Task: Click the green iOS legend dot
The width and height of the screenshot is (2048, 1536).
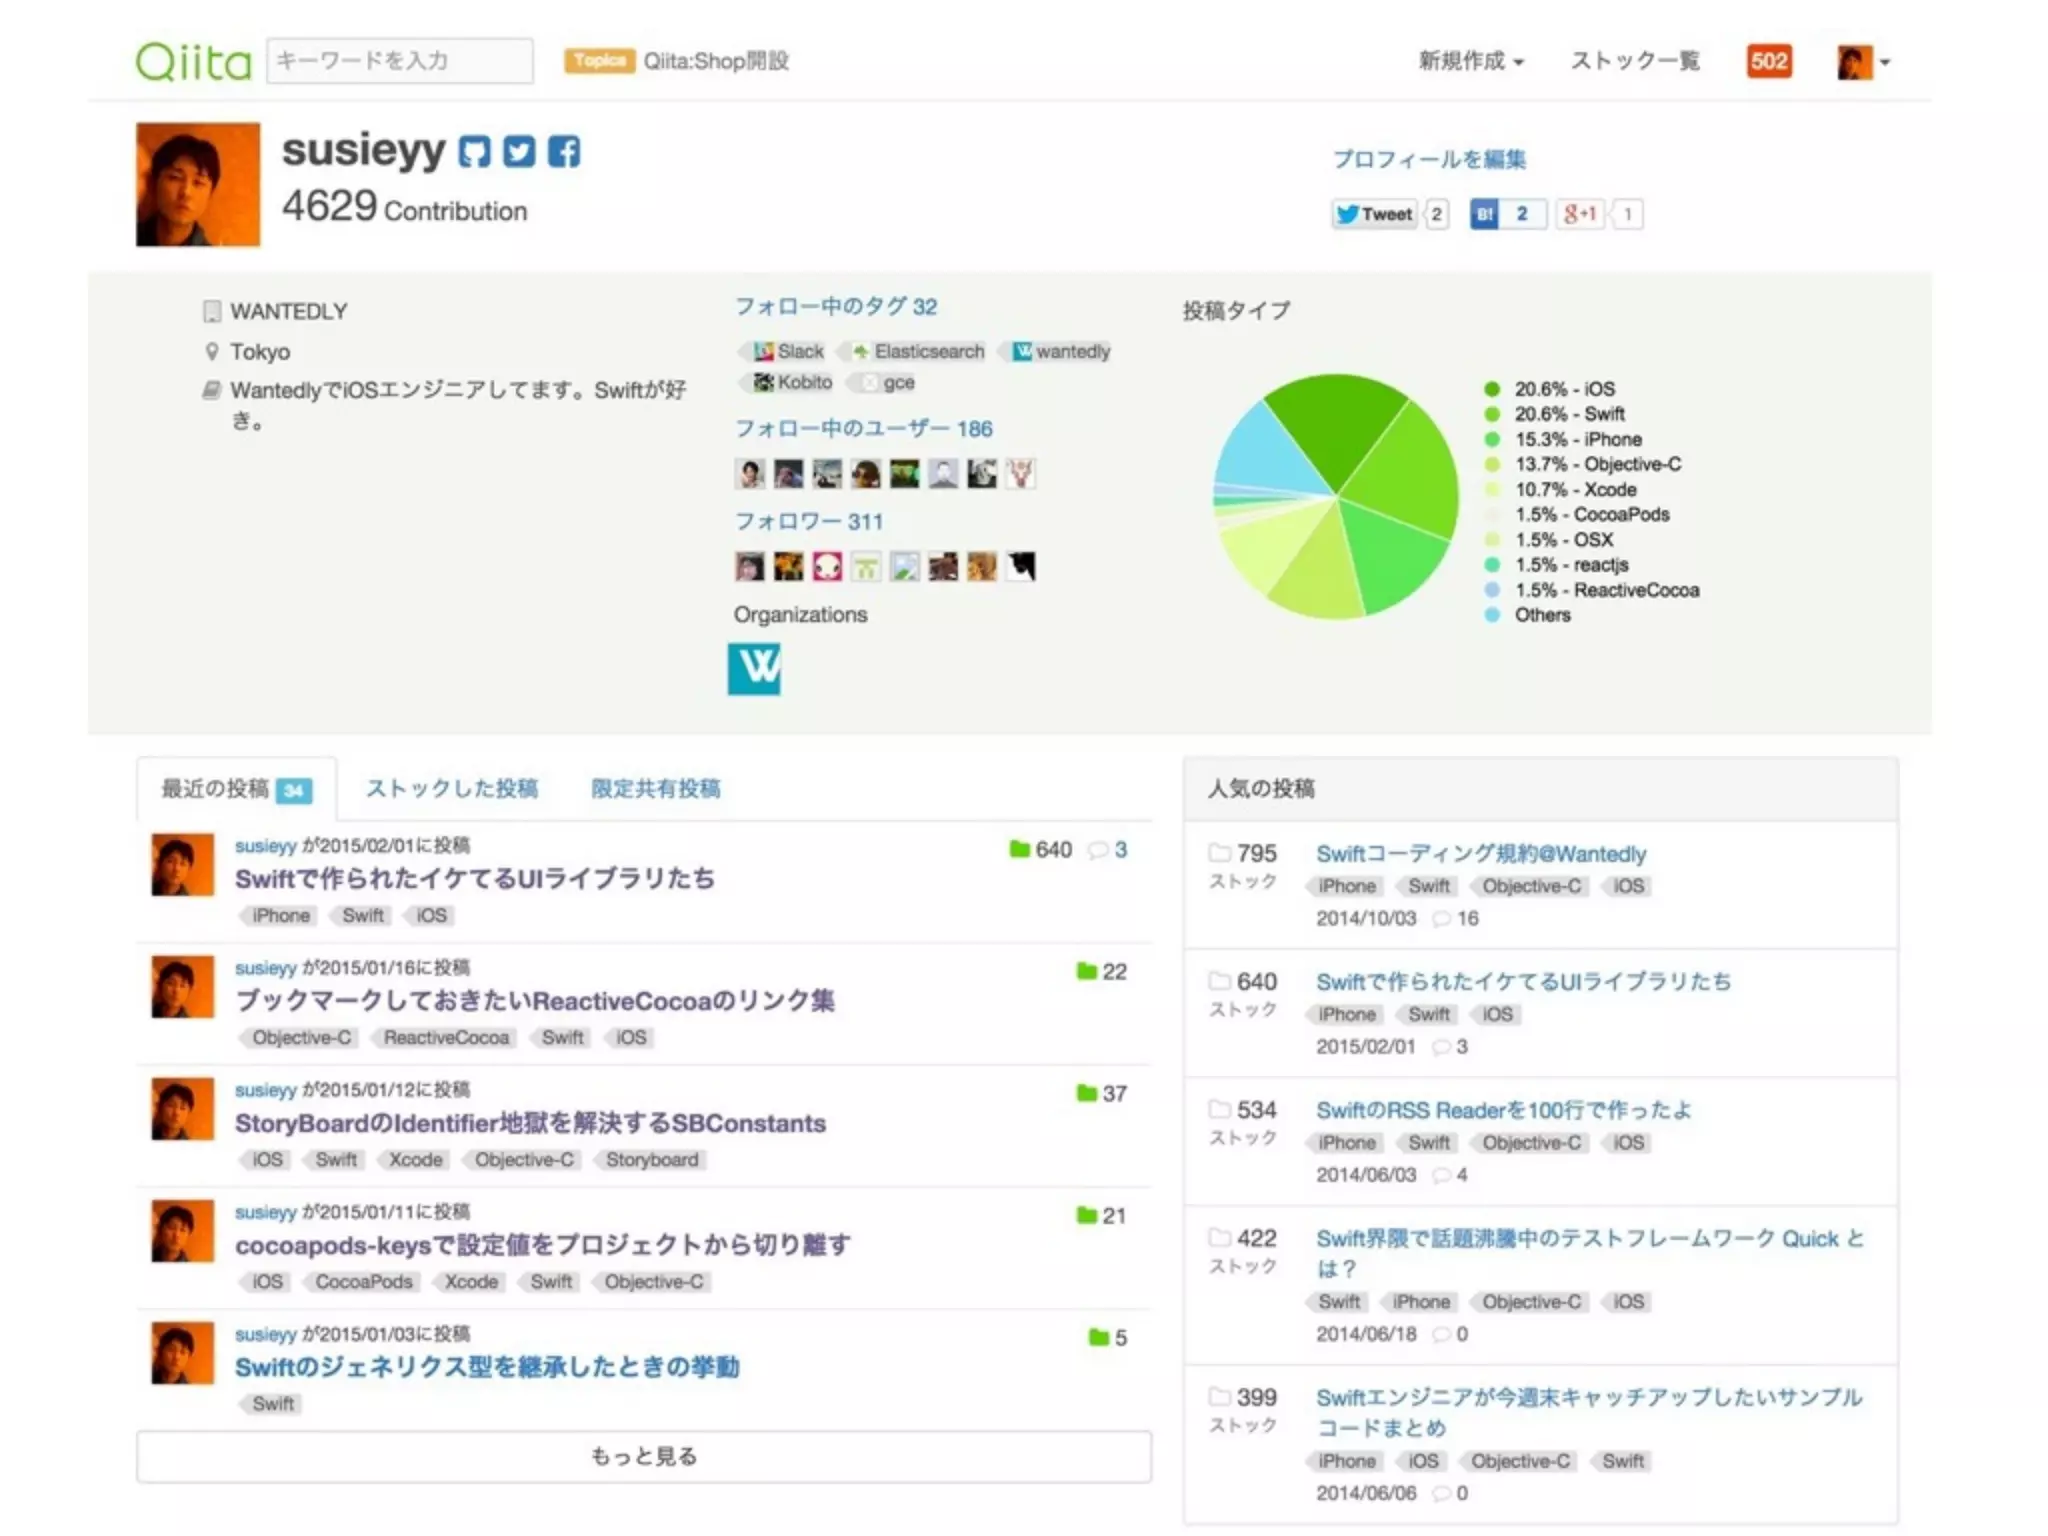Action: [x=1492, y=389]
